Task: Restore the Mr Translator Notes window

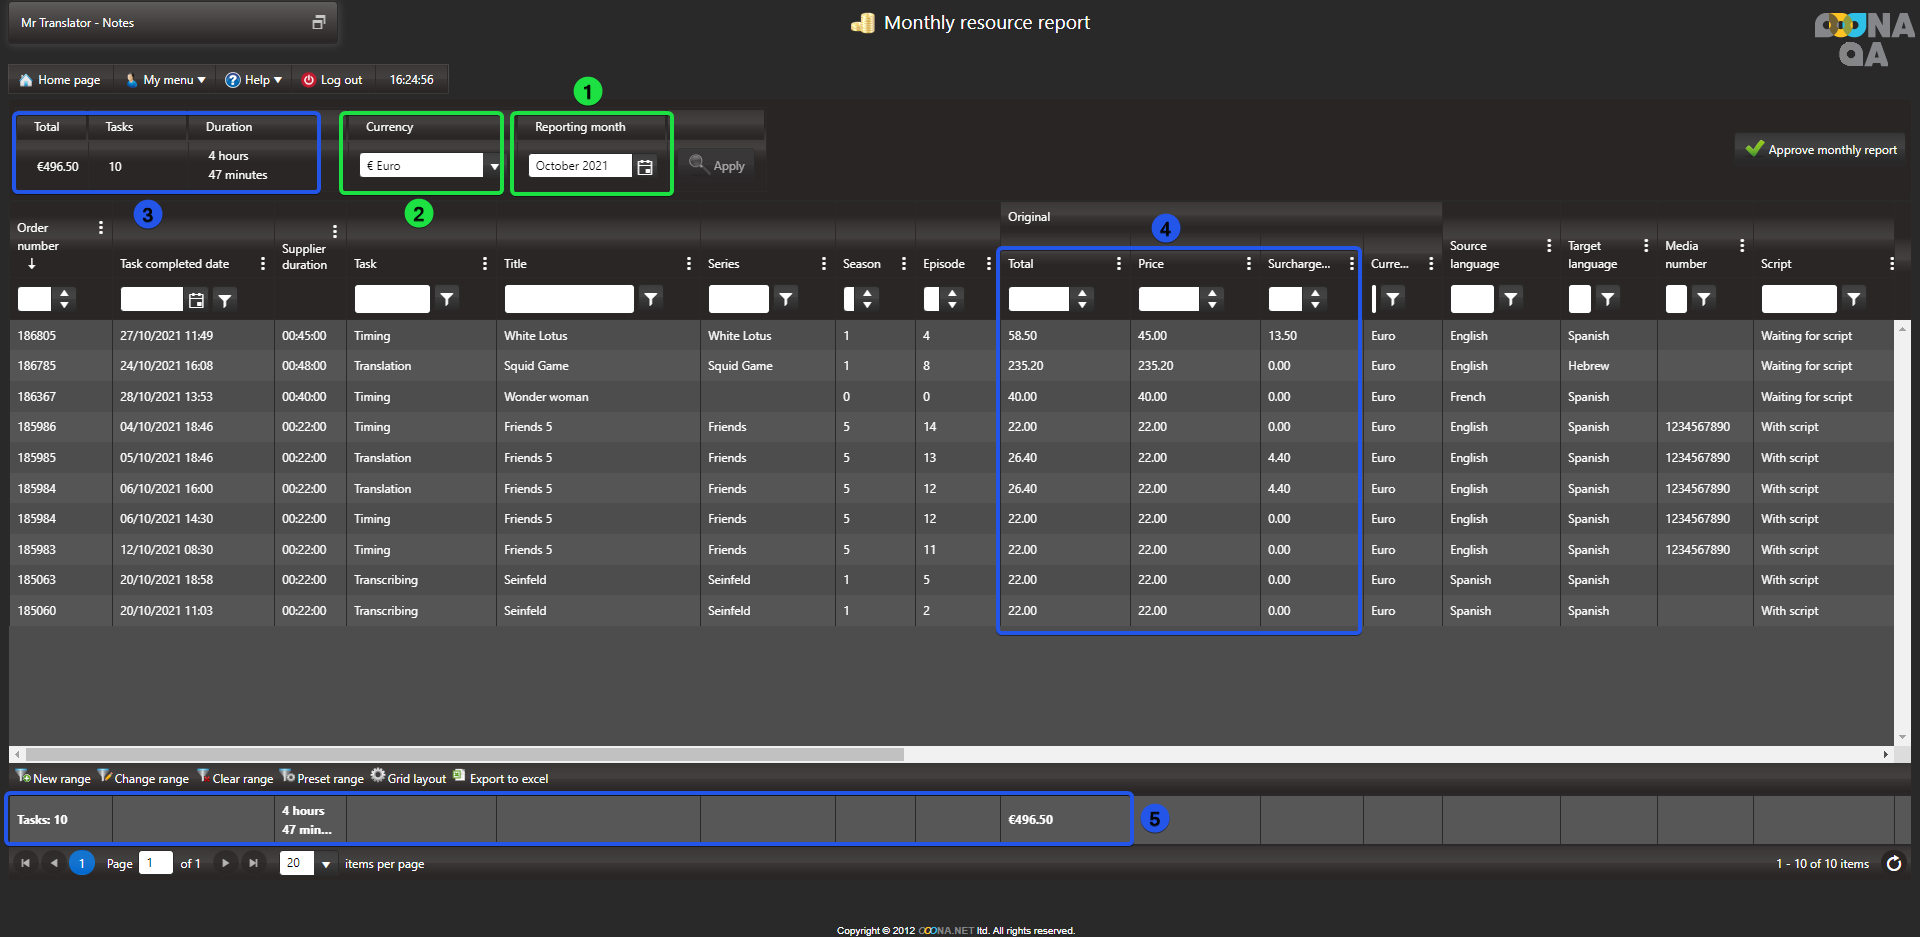Action: pos(318,22)
